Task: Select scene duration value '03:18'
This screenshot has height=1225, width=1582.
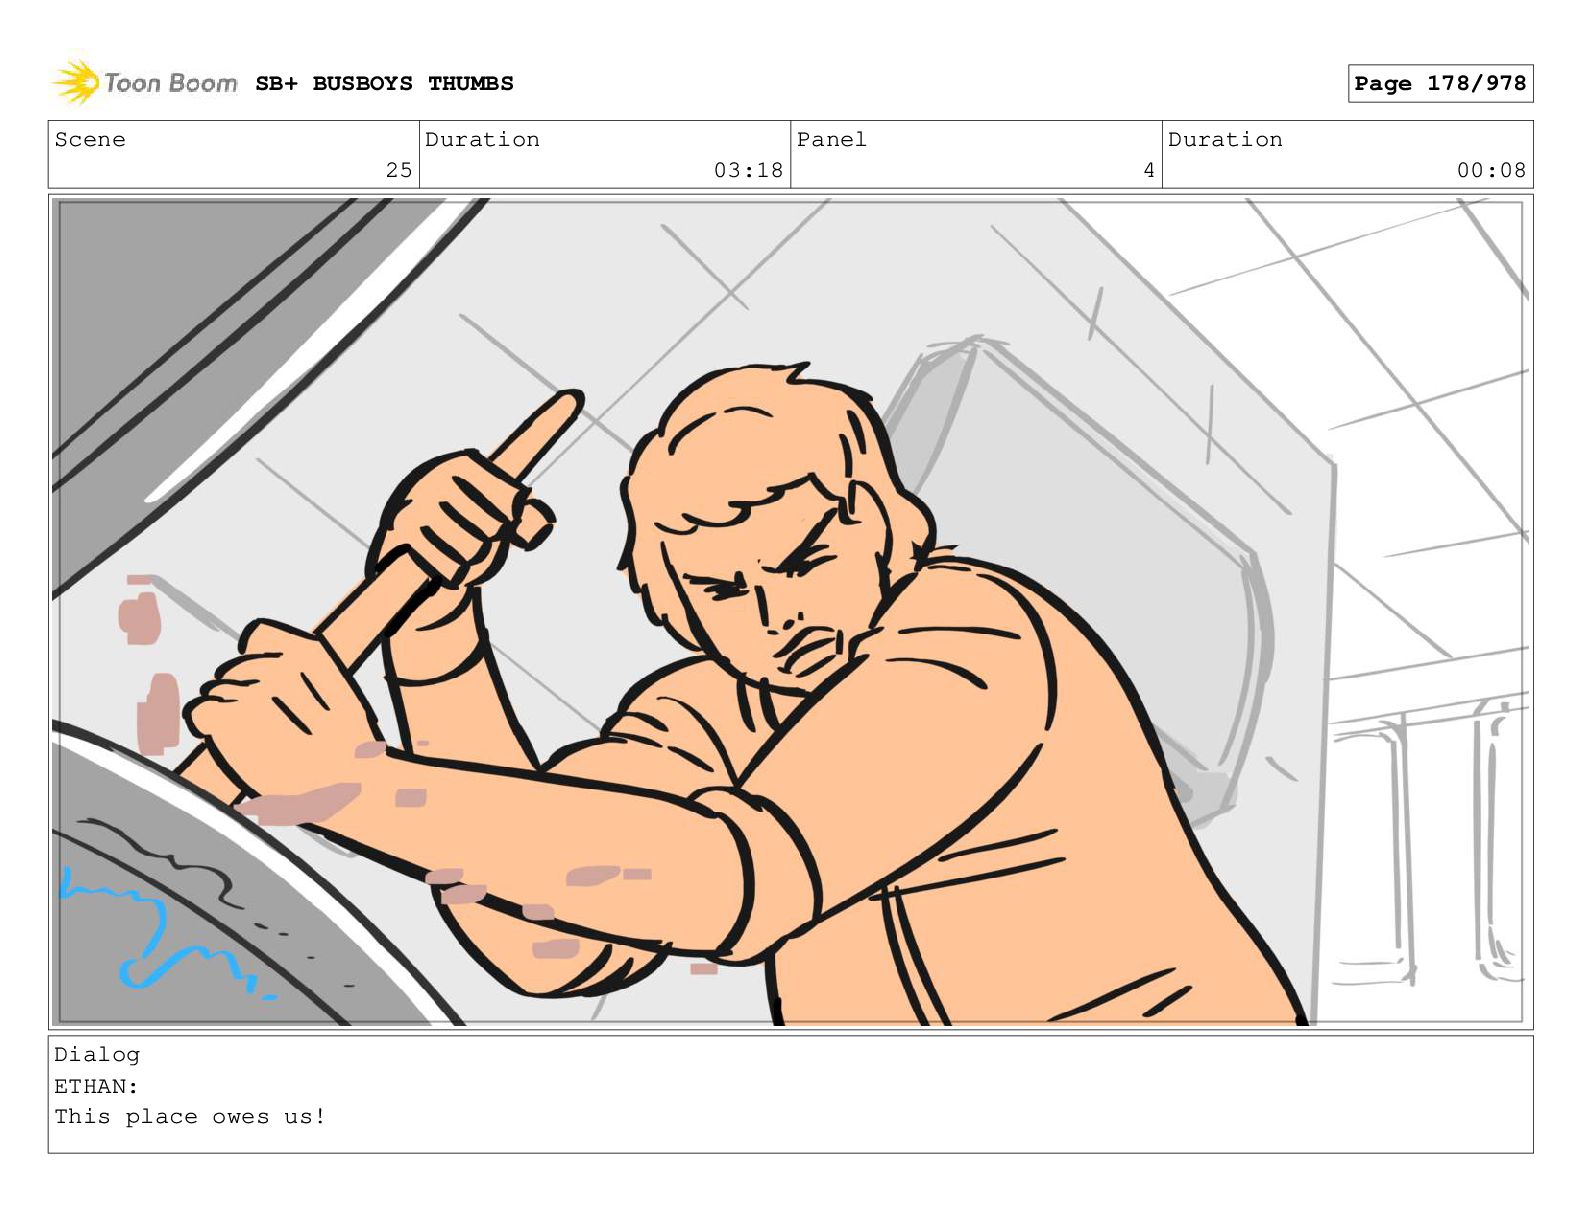Action: click(x=748, y=171)
